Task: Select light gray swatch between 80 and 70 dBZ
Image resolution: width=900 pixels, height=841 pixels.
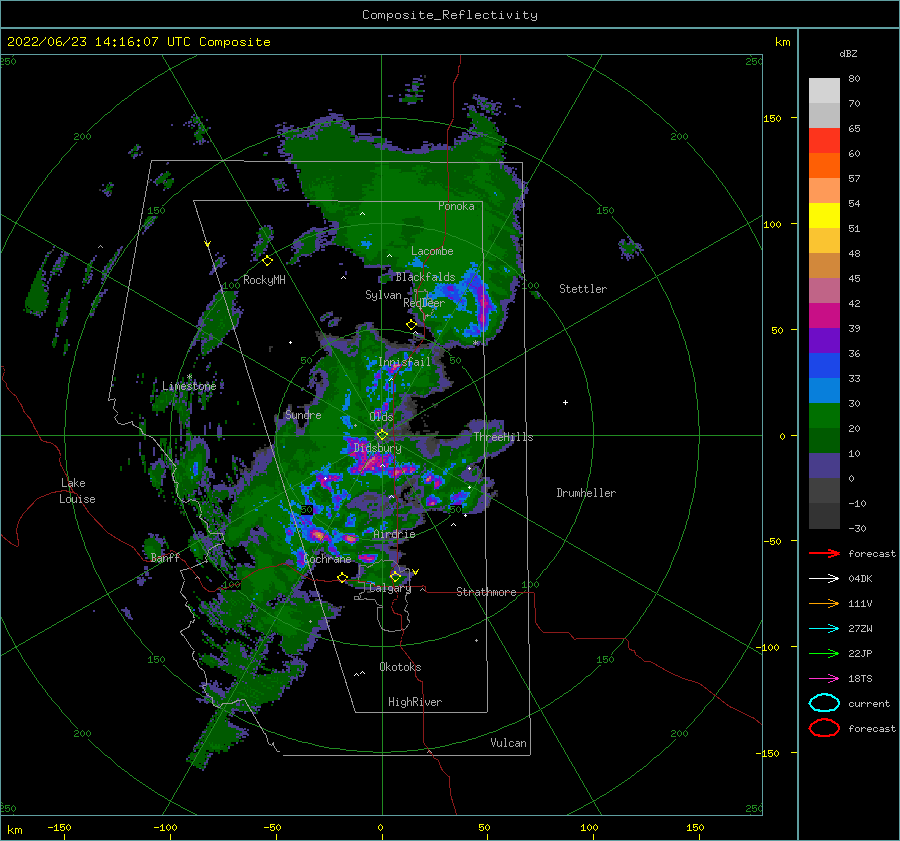Action: tap(824, 91)
